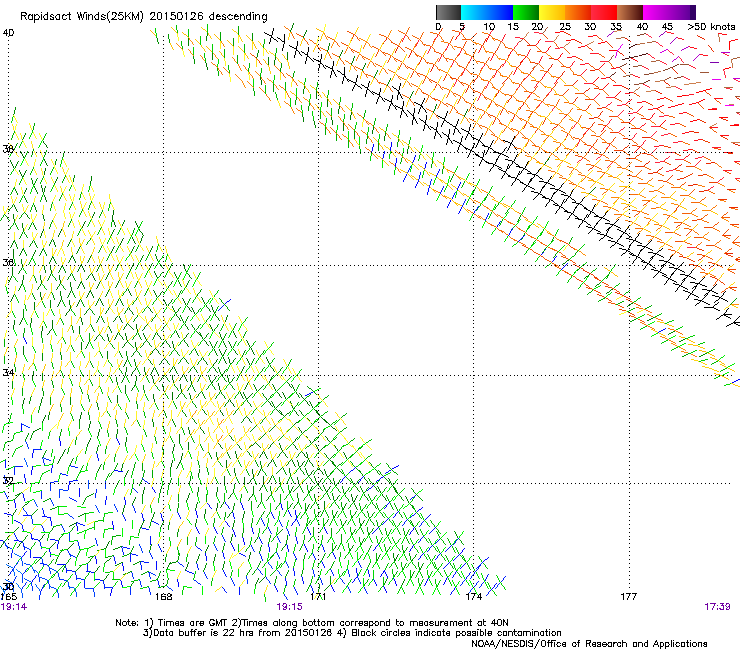Screen dimensions: 740x650
Task: Click the date '20150126' in the title
Action: (x=177, y=17)
